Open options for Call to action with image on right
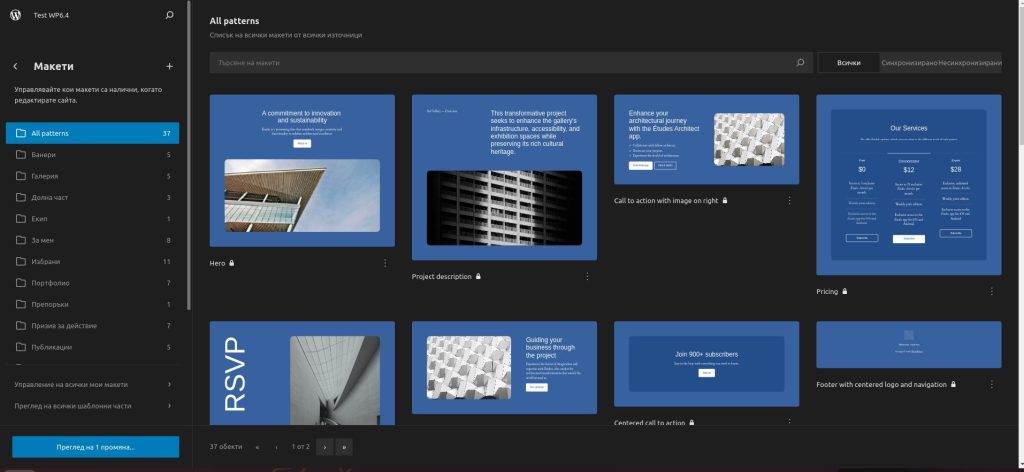The width and height of the screenshot is (1024, 472). [790, 200]
